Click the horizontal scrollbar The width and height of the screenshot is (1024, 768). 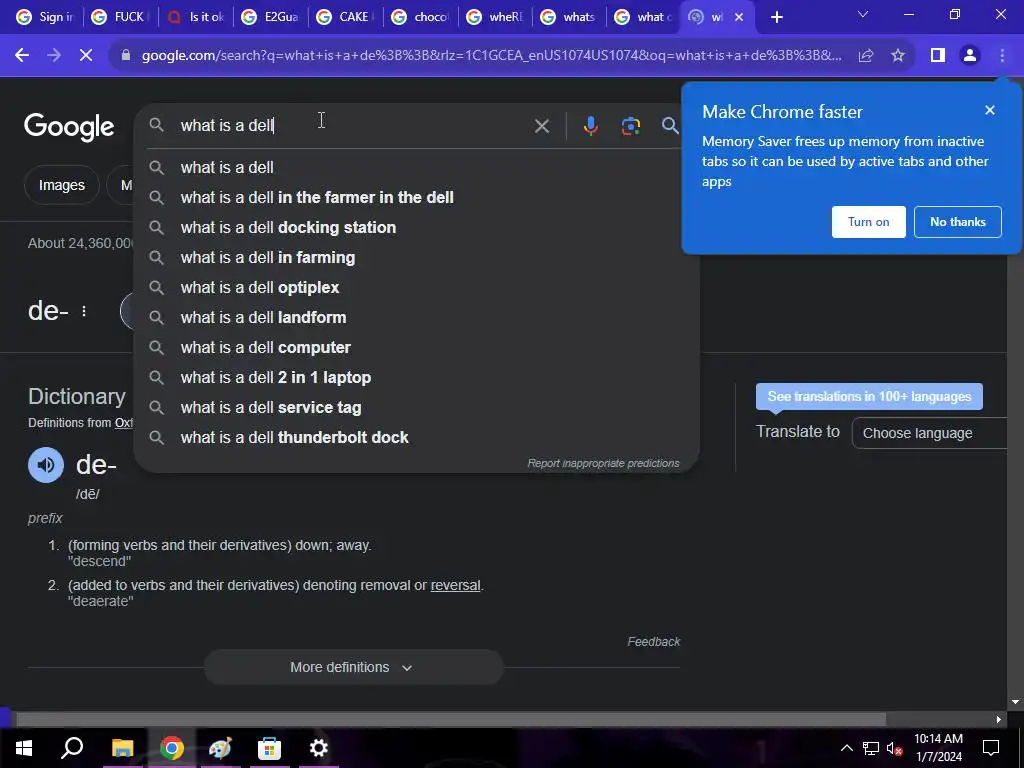click(451, 719)
